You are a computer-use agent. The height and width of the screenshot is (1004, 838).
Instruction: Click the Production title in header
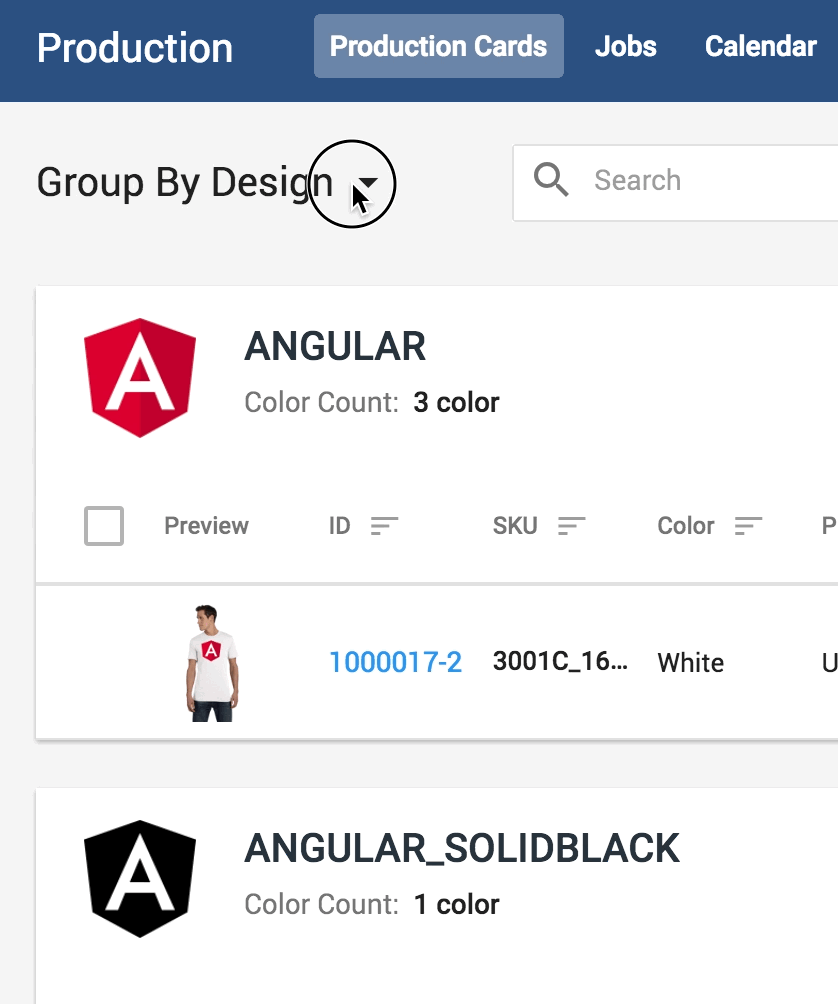[x=134, y=48]
